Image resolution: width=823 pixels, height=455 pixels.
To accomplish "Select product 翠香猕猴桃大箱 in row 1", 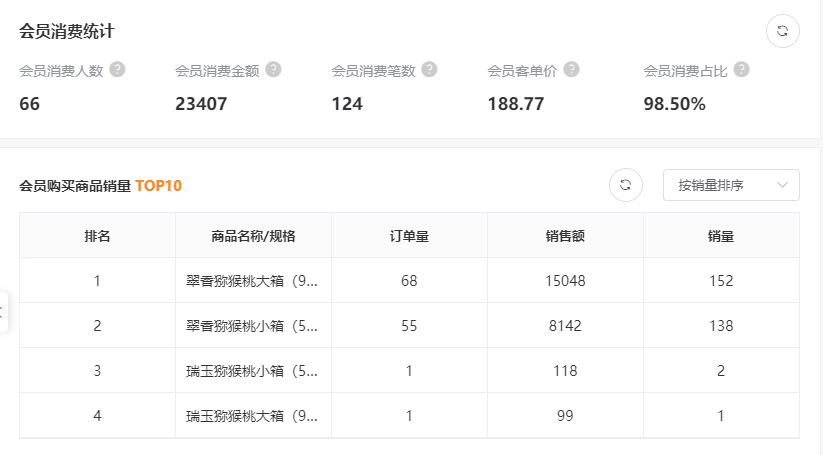I will 253,281.
